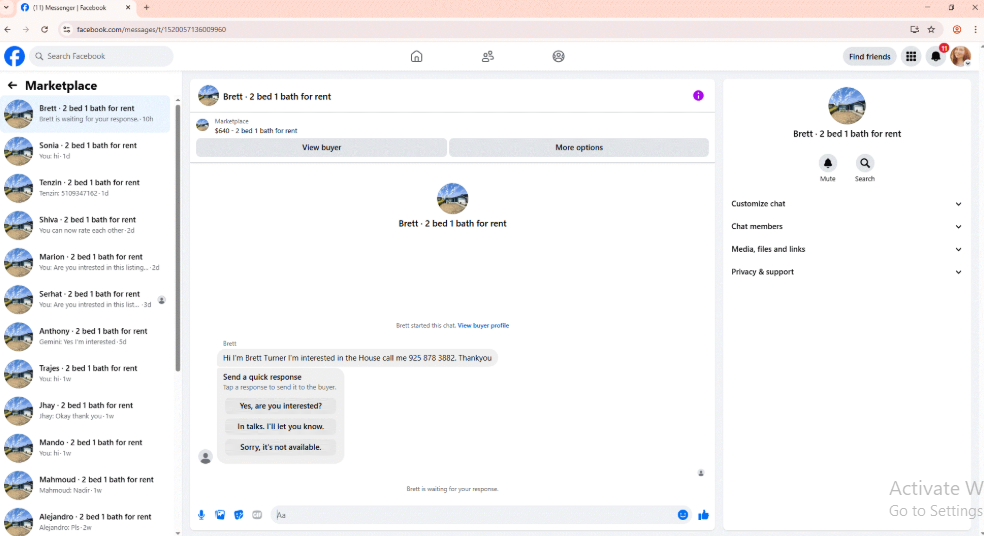The height and width of the screenshot is (536, 984).
Task: Expand the Privacy & support section
Action: pyautogui.click(x=846, y=272)
